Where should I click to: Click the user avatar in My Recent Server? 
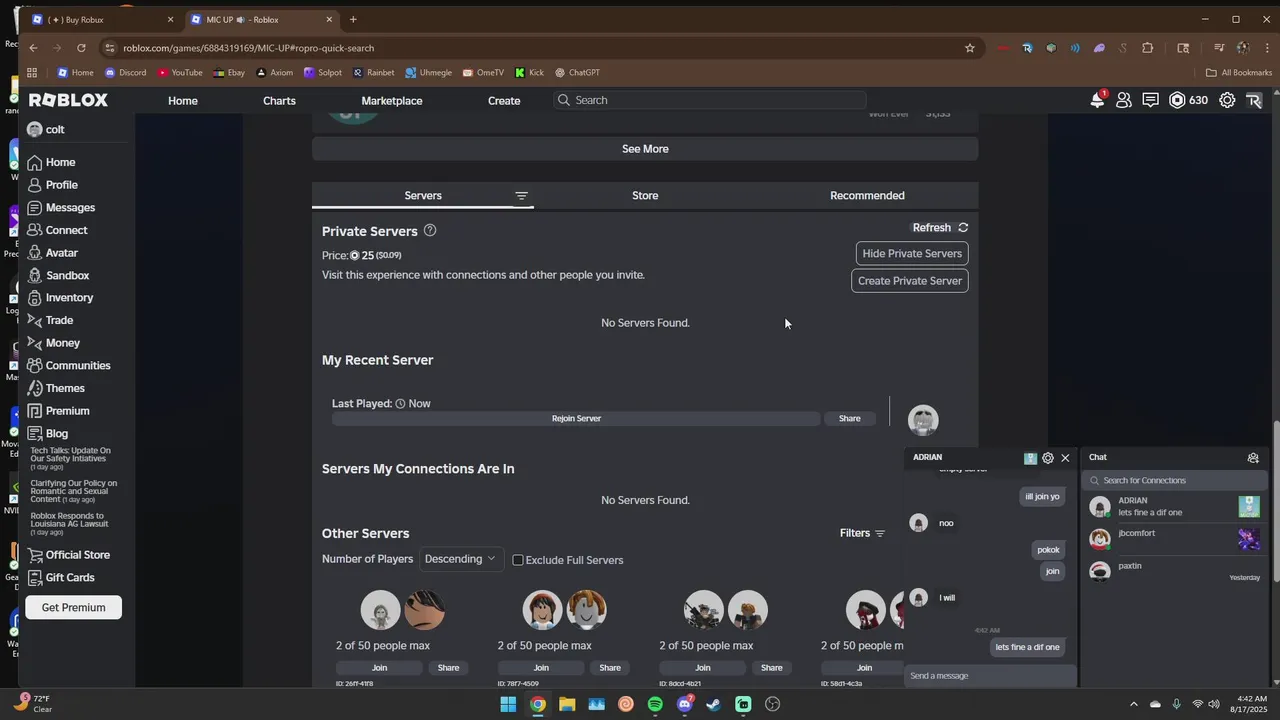(x=923, y=420)
